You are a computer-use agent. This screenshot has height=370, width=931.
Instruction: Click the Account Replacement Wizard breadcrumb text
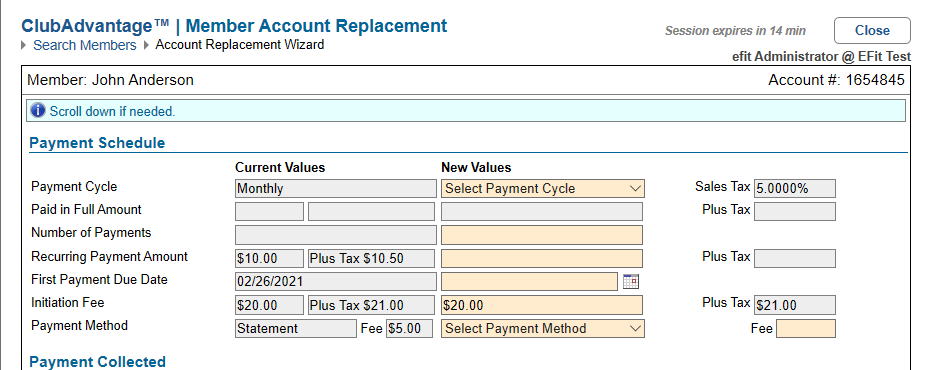point(240,45)
